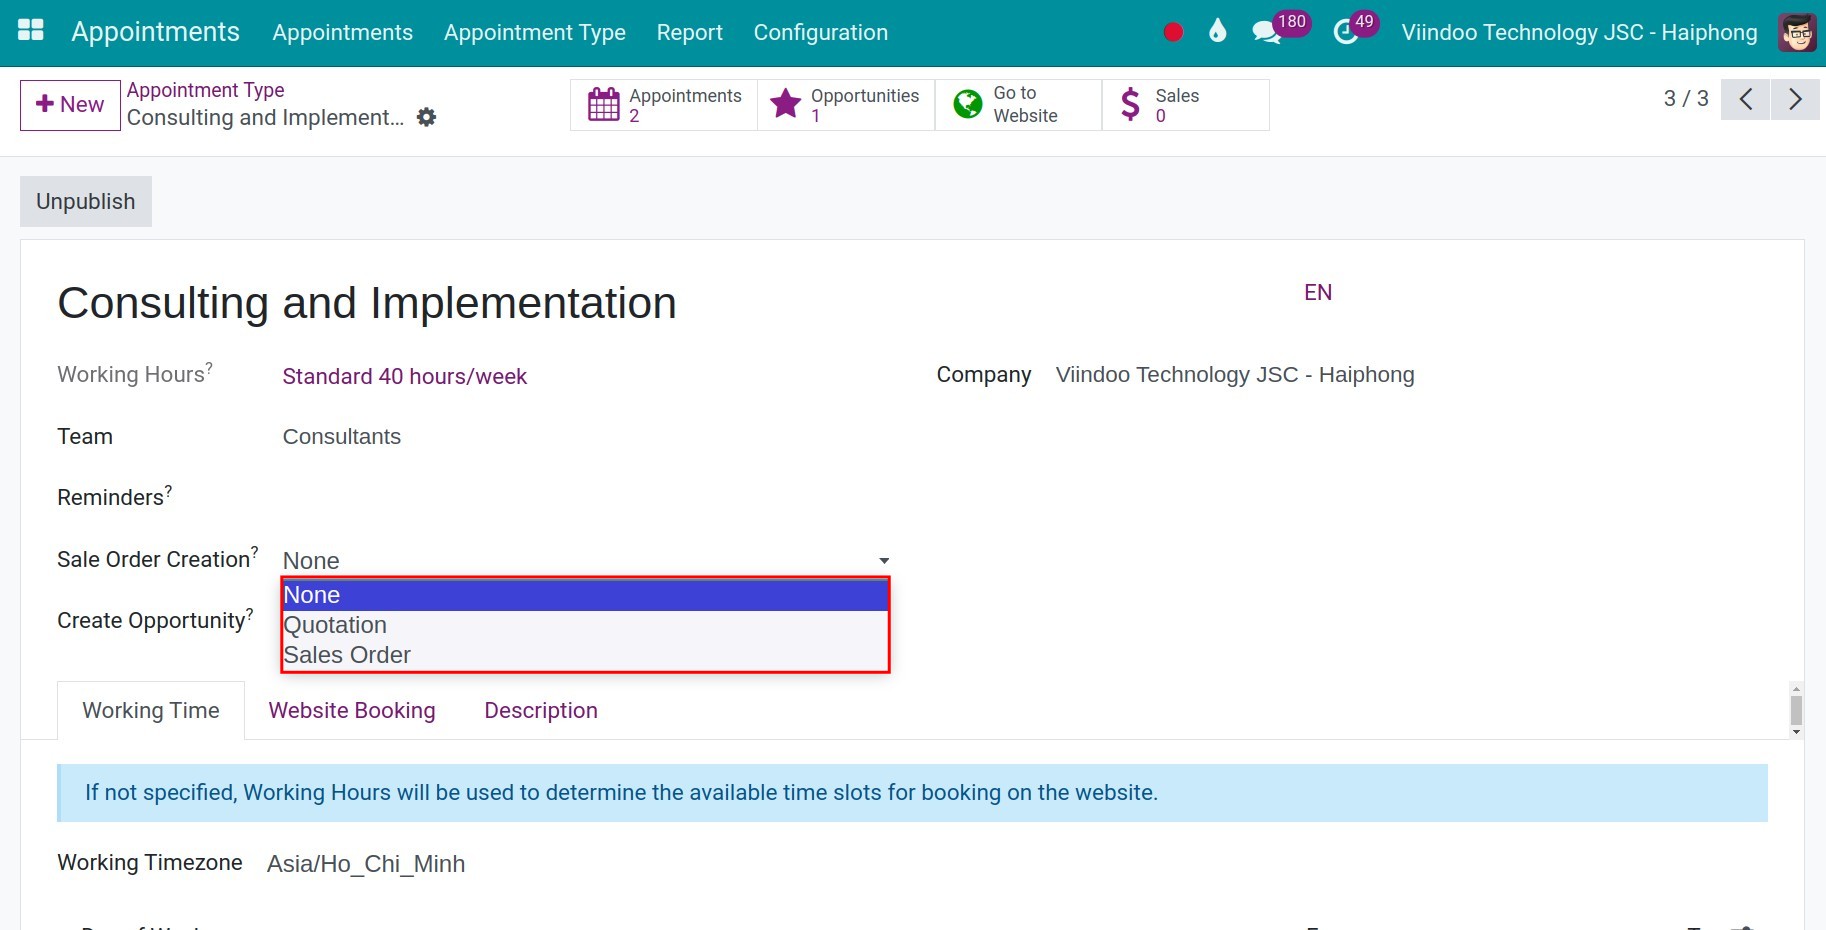Screen dimensions: 1826x930
Task: Go to next record arrow
Action: point(1795,99)
